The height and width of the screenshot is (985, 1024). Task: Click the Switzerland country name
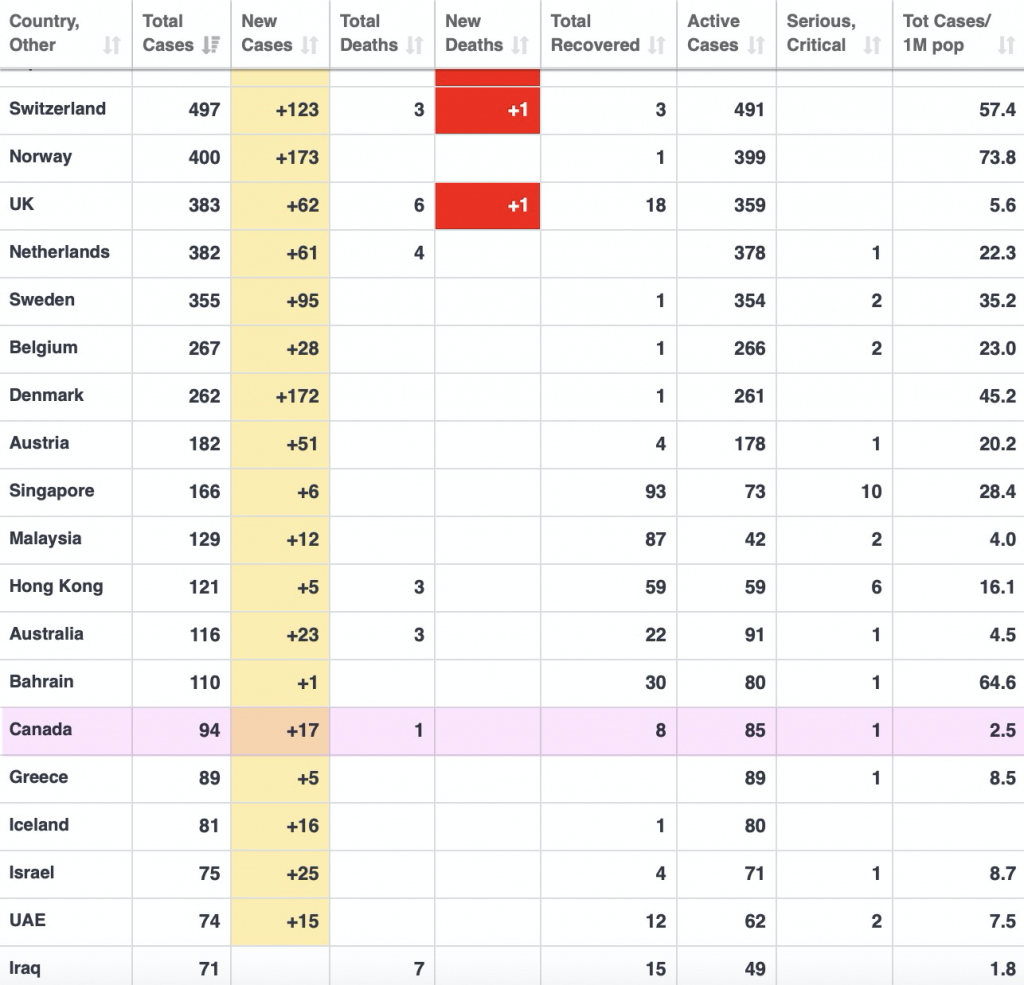(x=57, y=109)
